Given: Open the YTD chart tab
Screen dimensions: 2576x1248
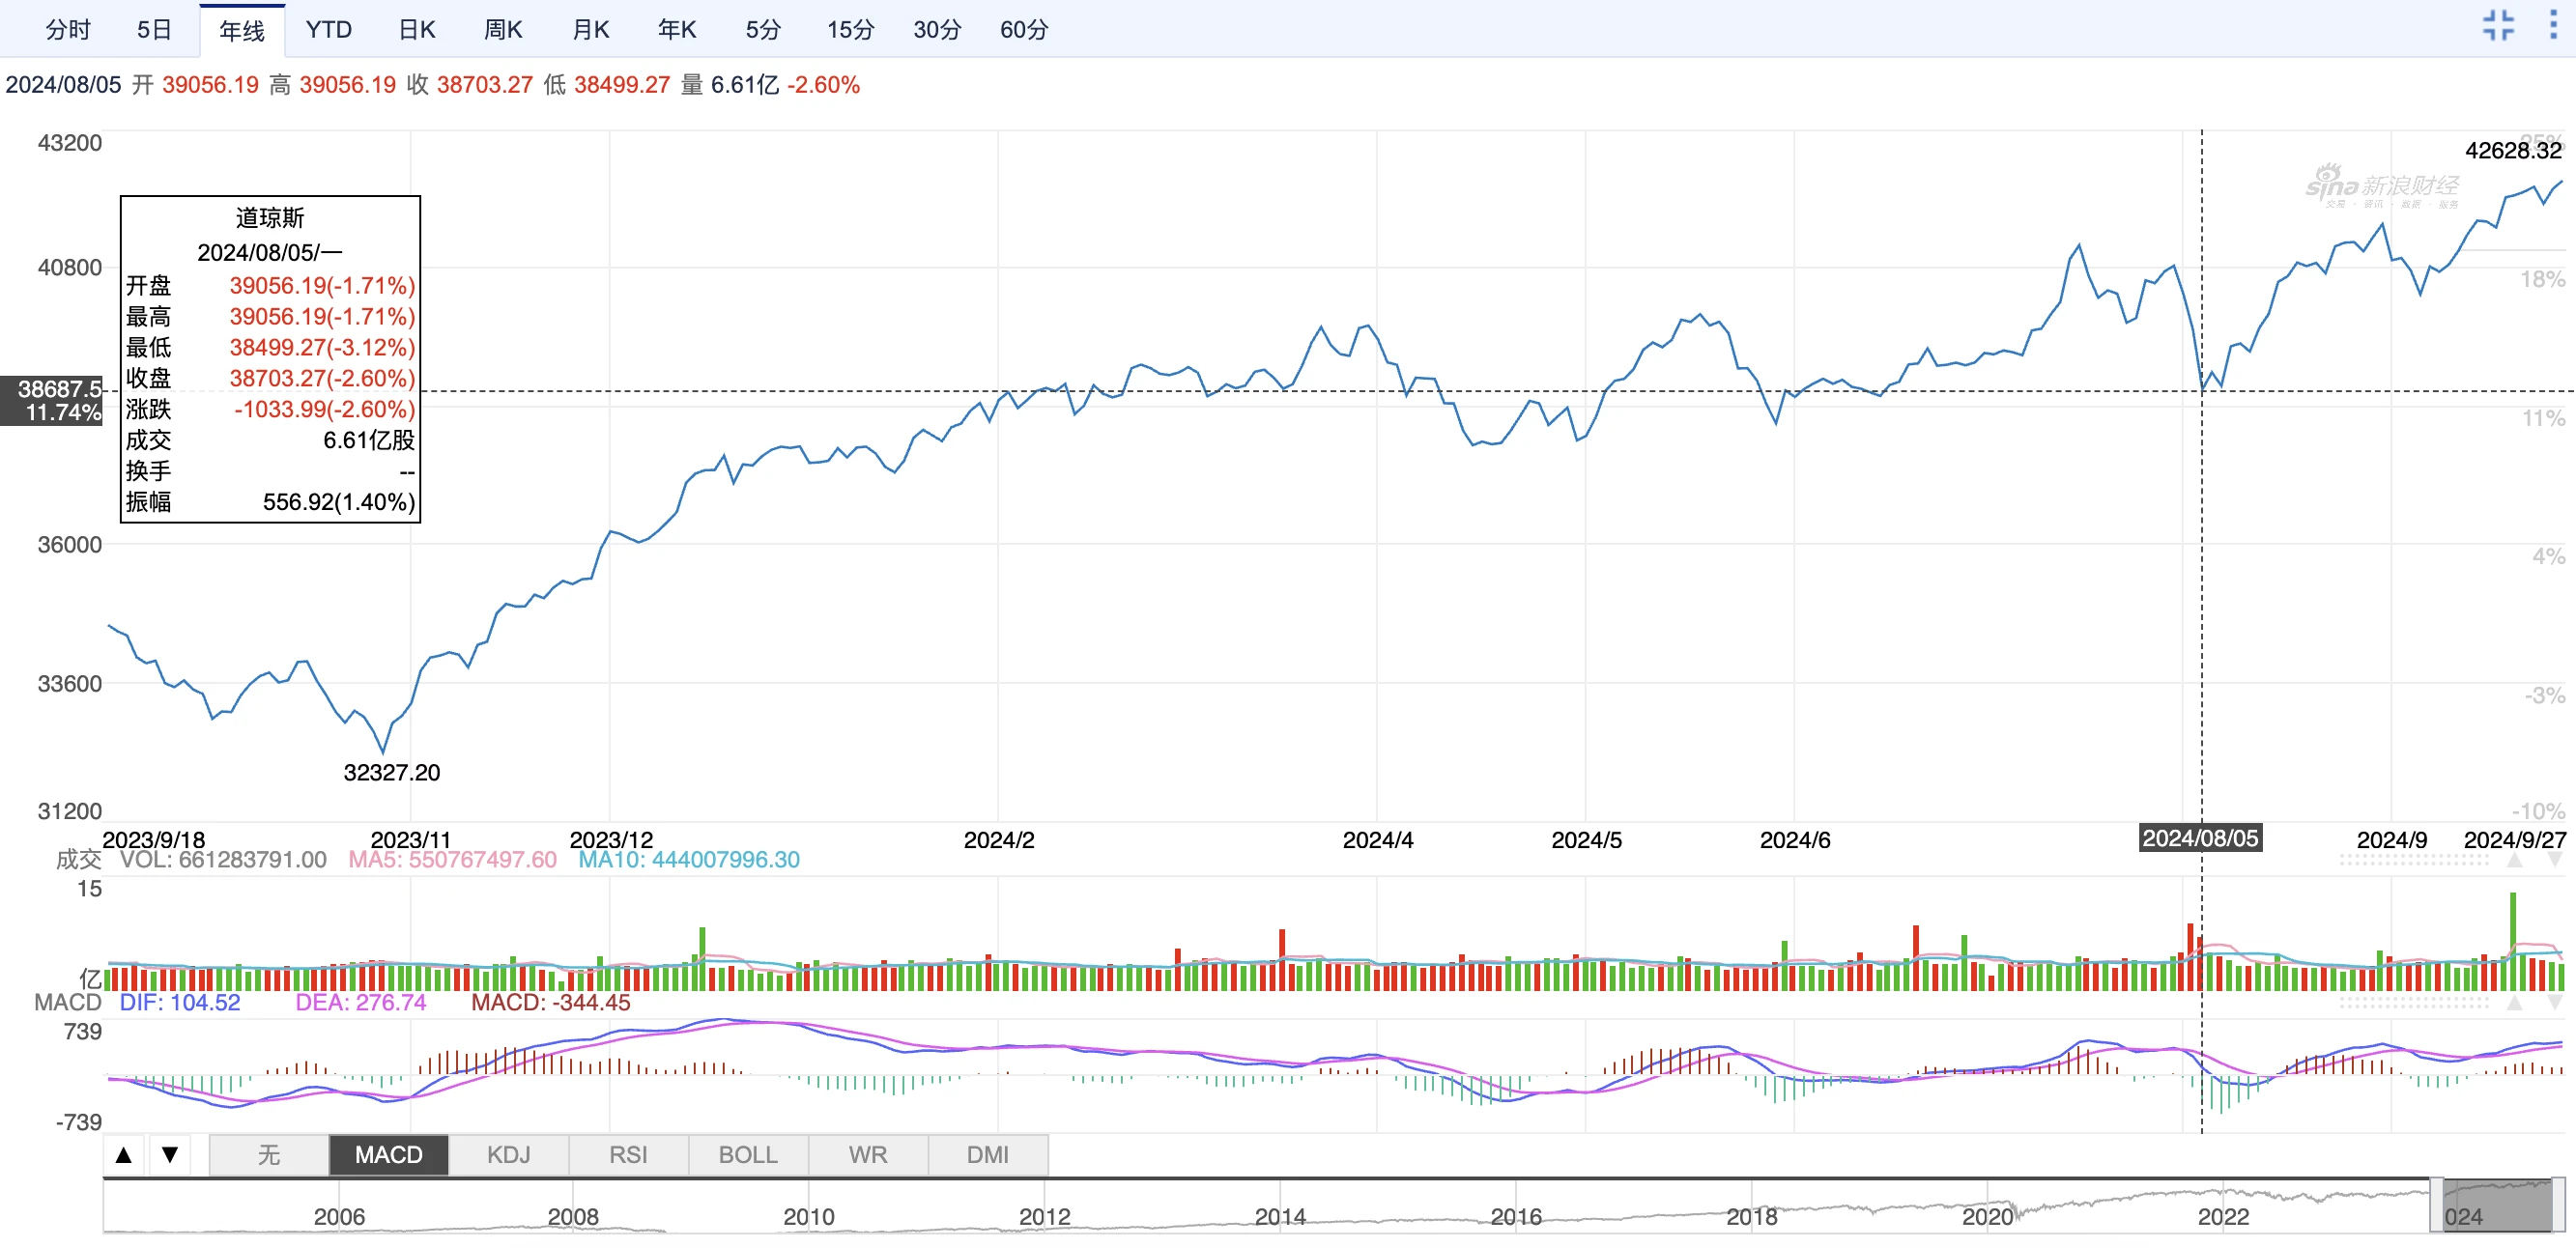Looking at the screenshot, I should click(x=328, y=30).
